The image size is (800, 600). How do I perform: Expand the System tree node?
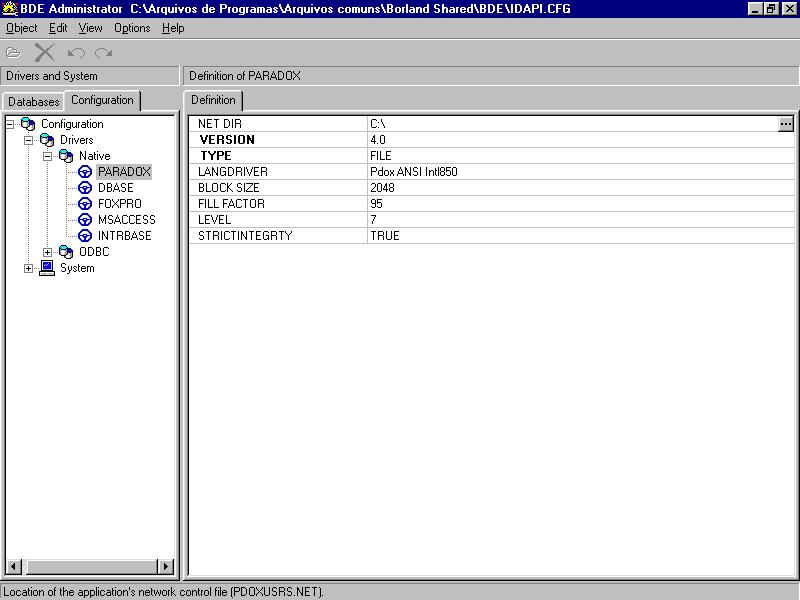(x=29, y=268)
